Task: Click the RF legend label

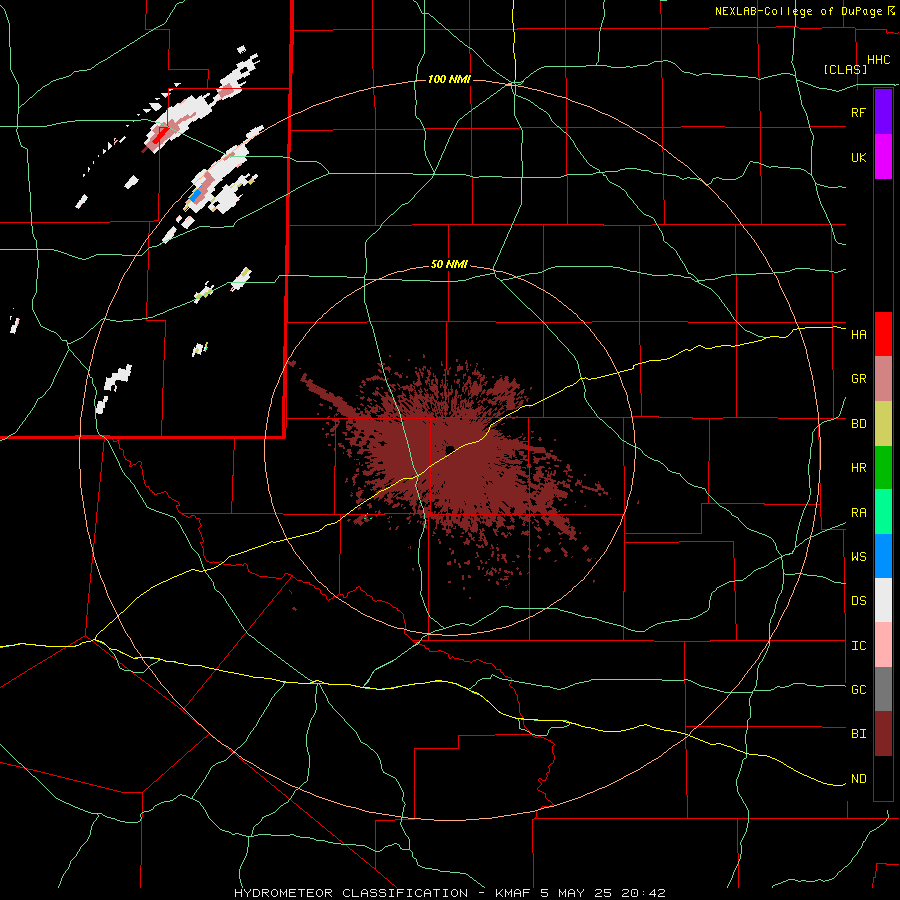Action: tap(858, 112)
